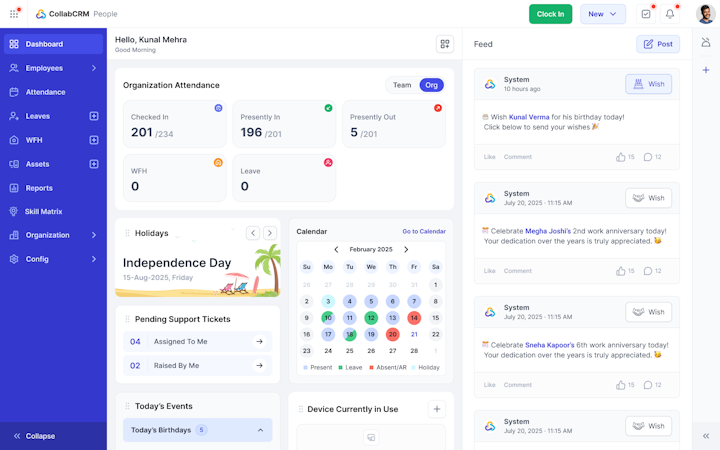Image resolution: width=720 pixels, height=450 pixels.
Task: Click the Device Currently in Use placeholder icon
Action: pyautogui.click(x=371, y=438)
